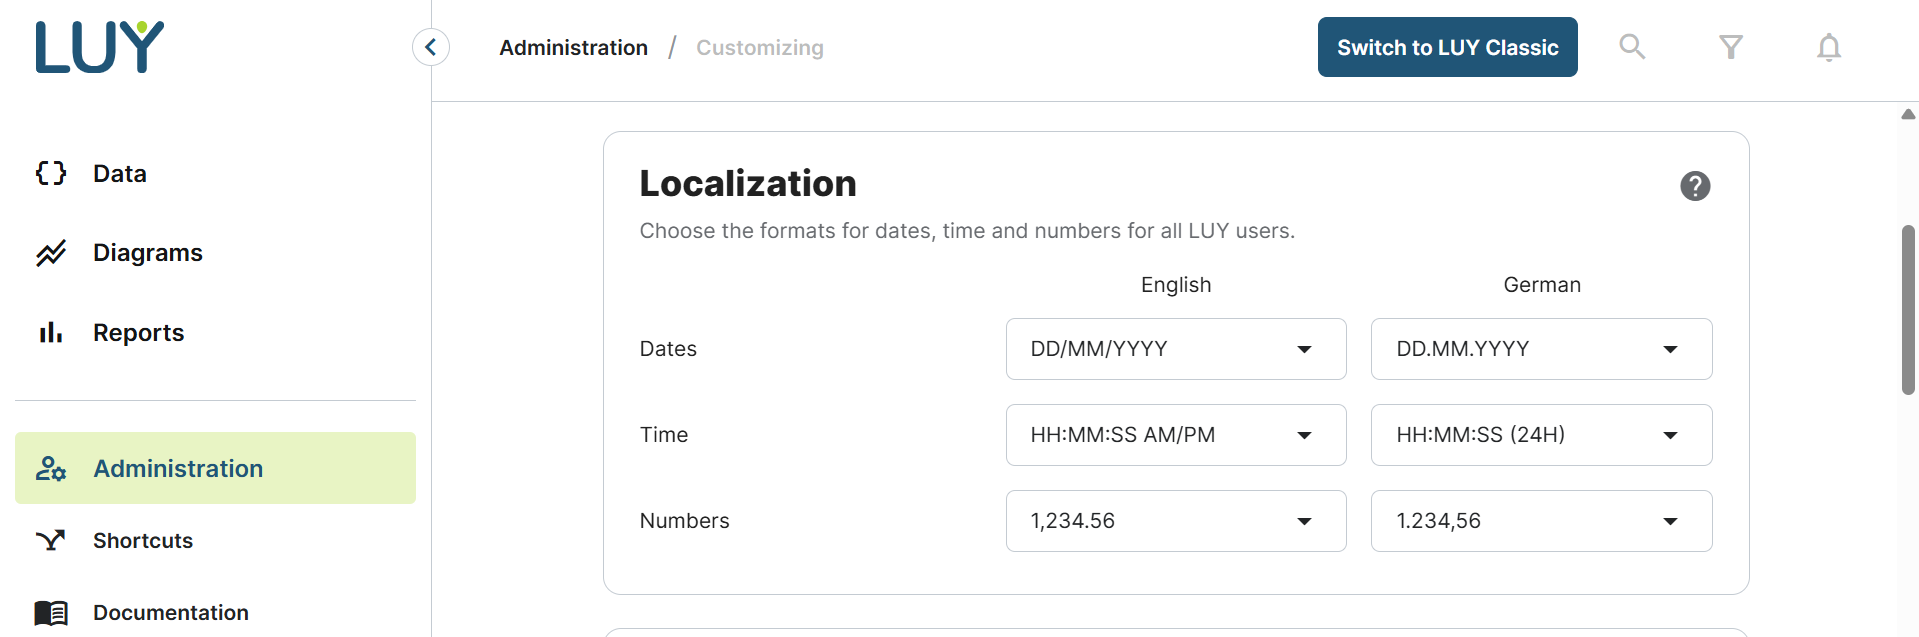1919x637 pixels.
Task: Switch to LUY Classic
Action: point(1447,47)
